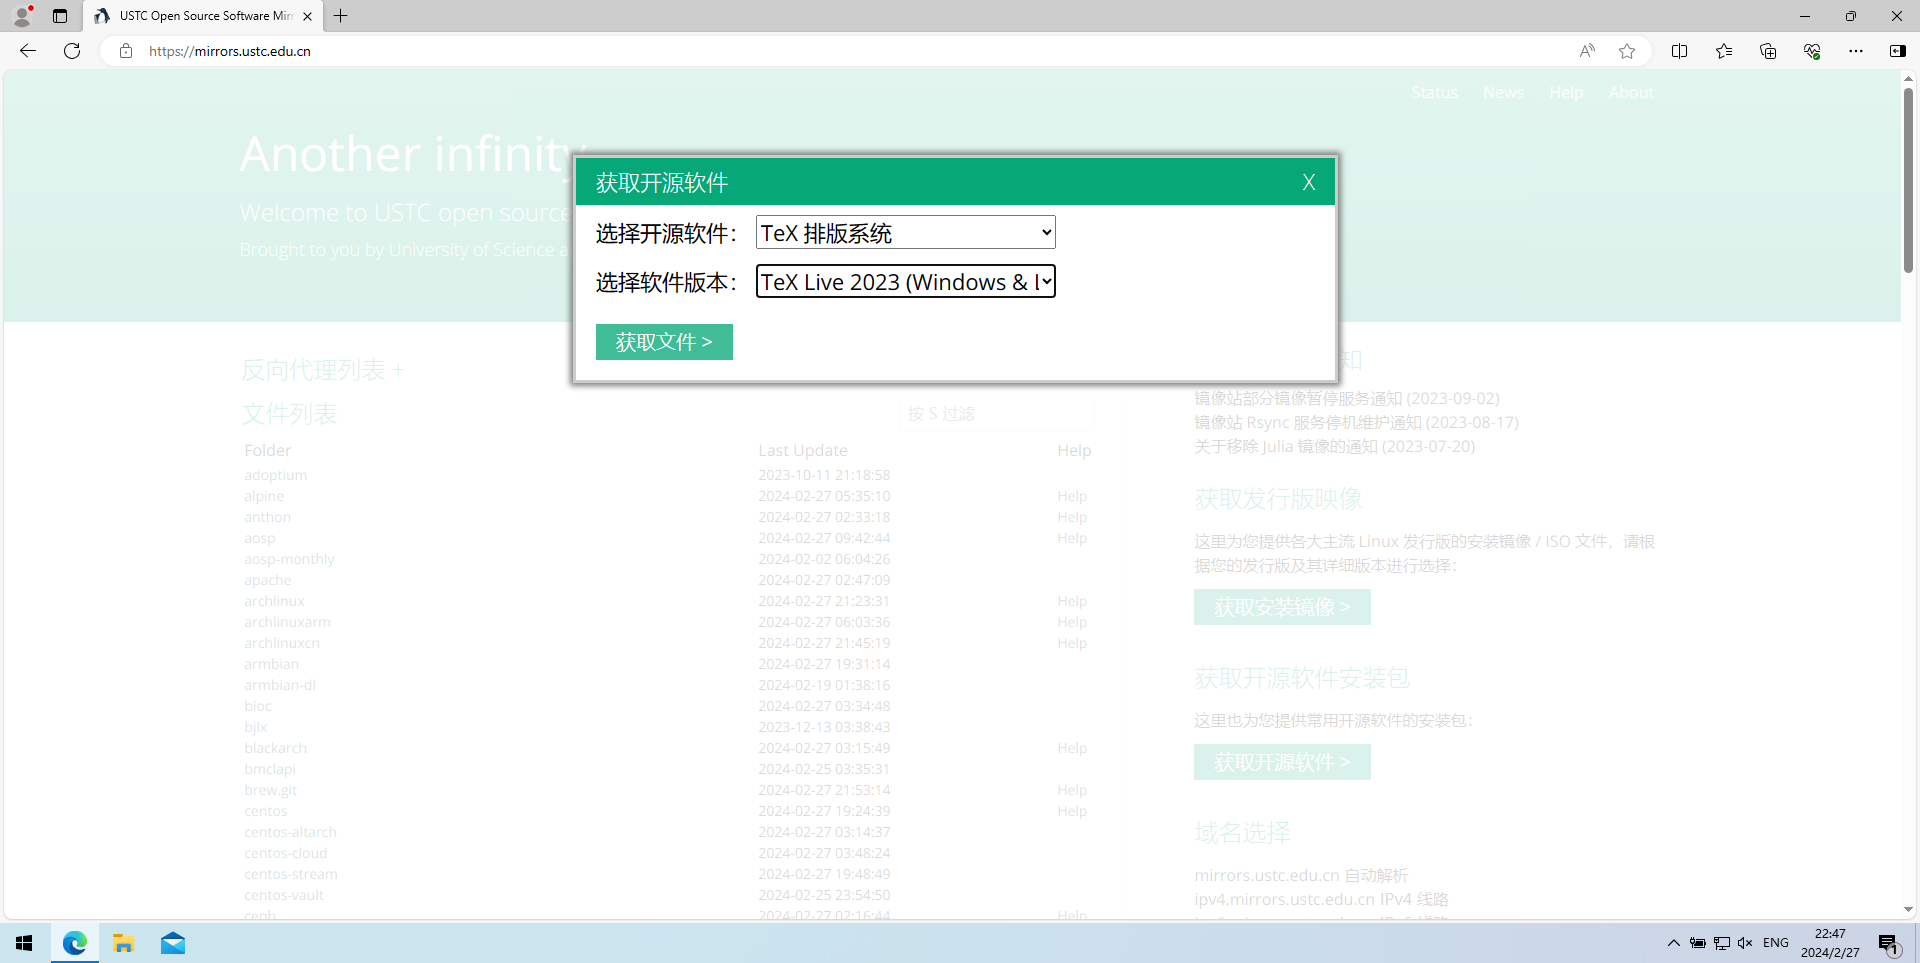Expand 反向代理列表 + section
Screen dimensions: 1920x963
(x=322, y=370)
